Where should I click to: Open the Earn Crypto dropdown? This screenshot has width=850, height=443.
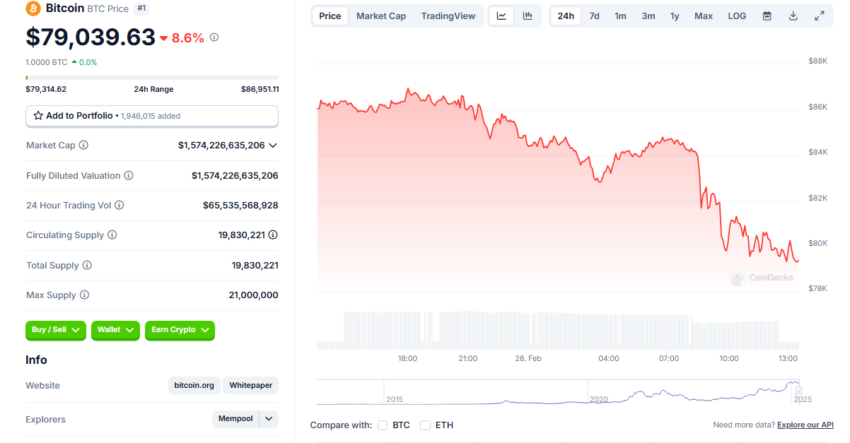click(x=179, y=330)
